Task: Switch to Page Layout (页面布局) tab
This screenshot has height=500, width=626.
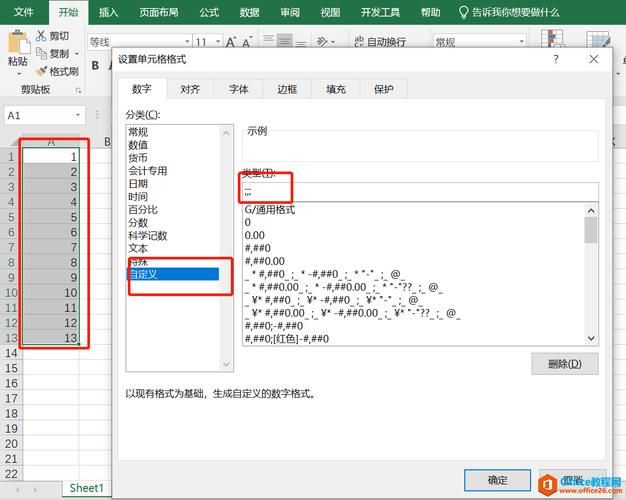Action: tap(158, 12)
